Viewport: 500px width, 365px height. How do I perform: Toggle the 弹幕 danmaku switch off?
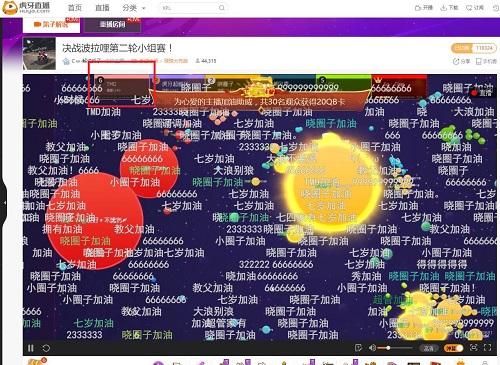[x=453, y=348]
